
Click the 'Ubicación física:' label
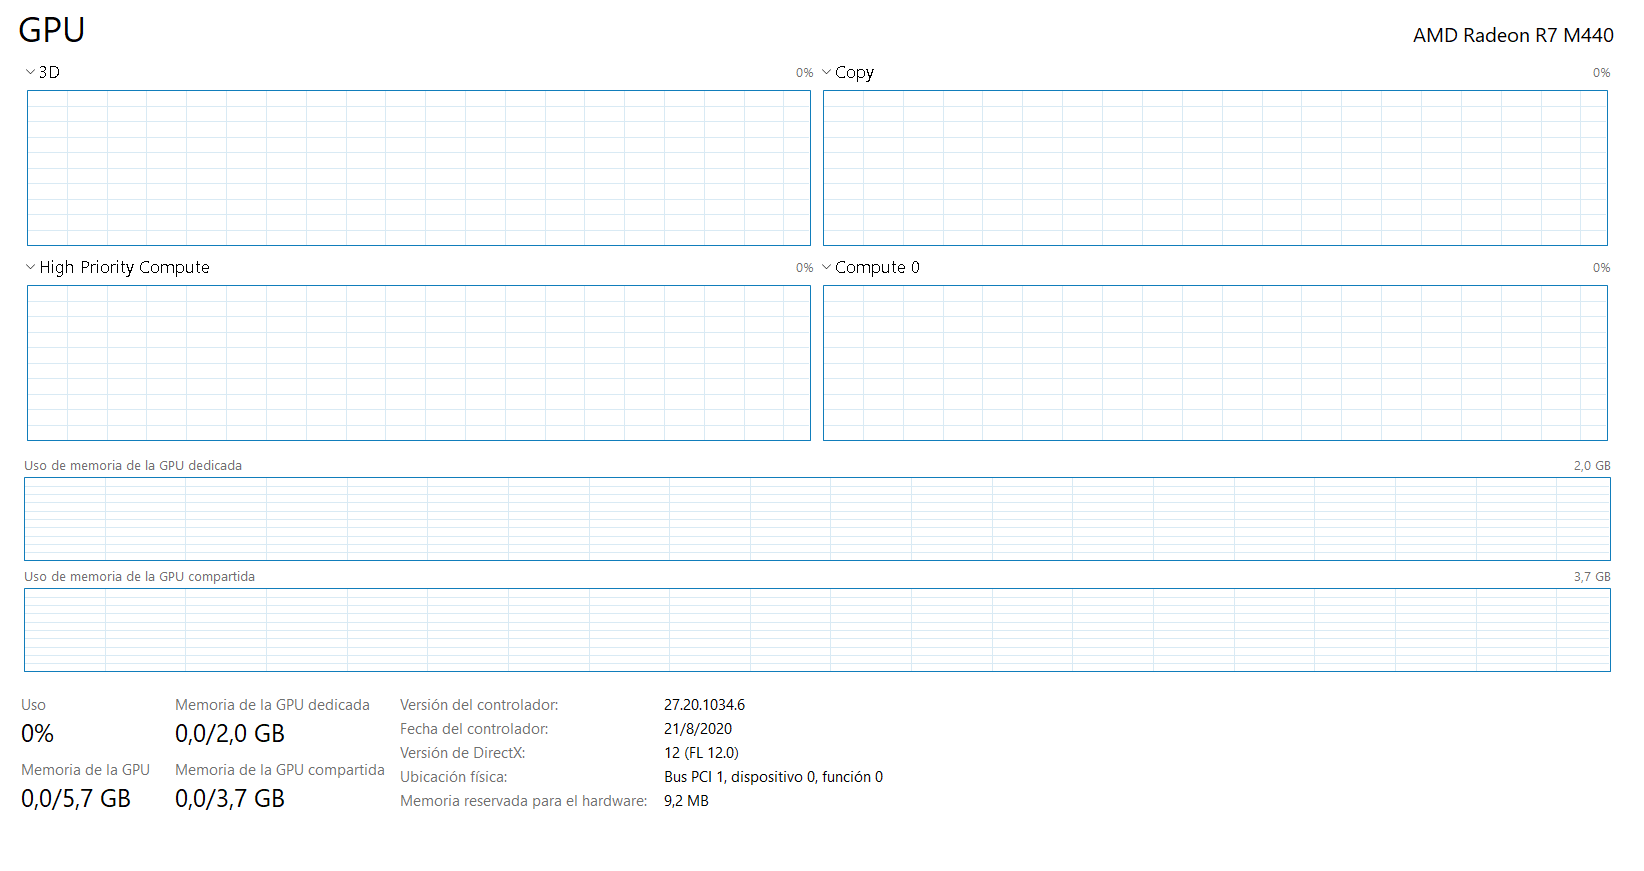(453, 777)
